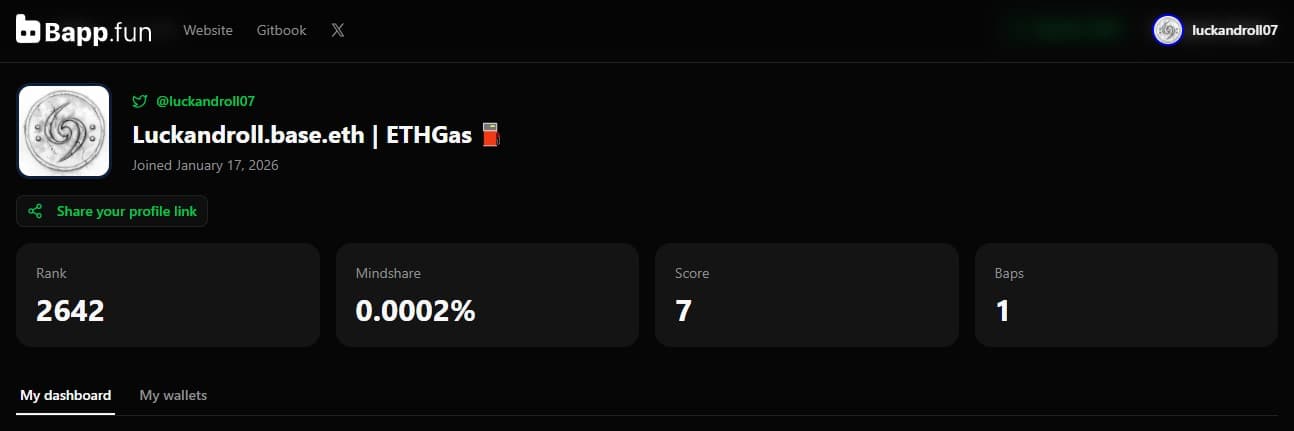The image size is (1294, 431).
Task: Click the Mindshare 0.0002% stat card
Action: 487,295
